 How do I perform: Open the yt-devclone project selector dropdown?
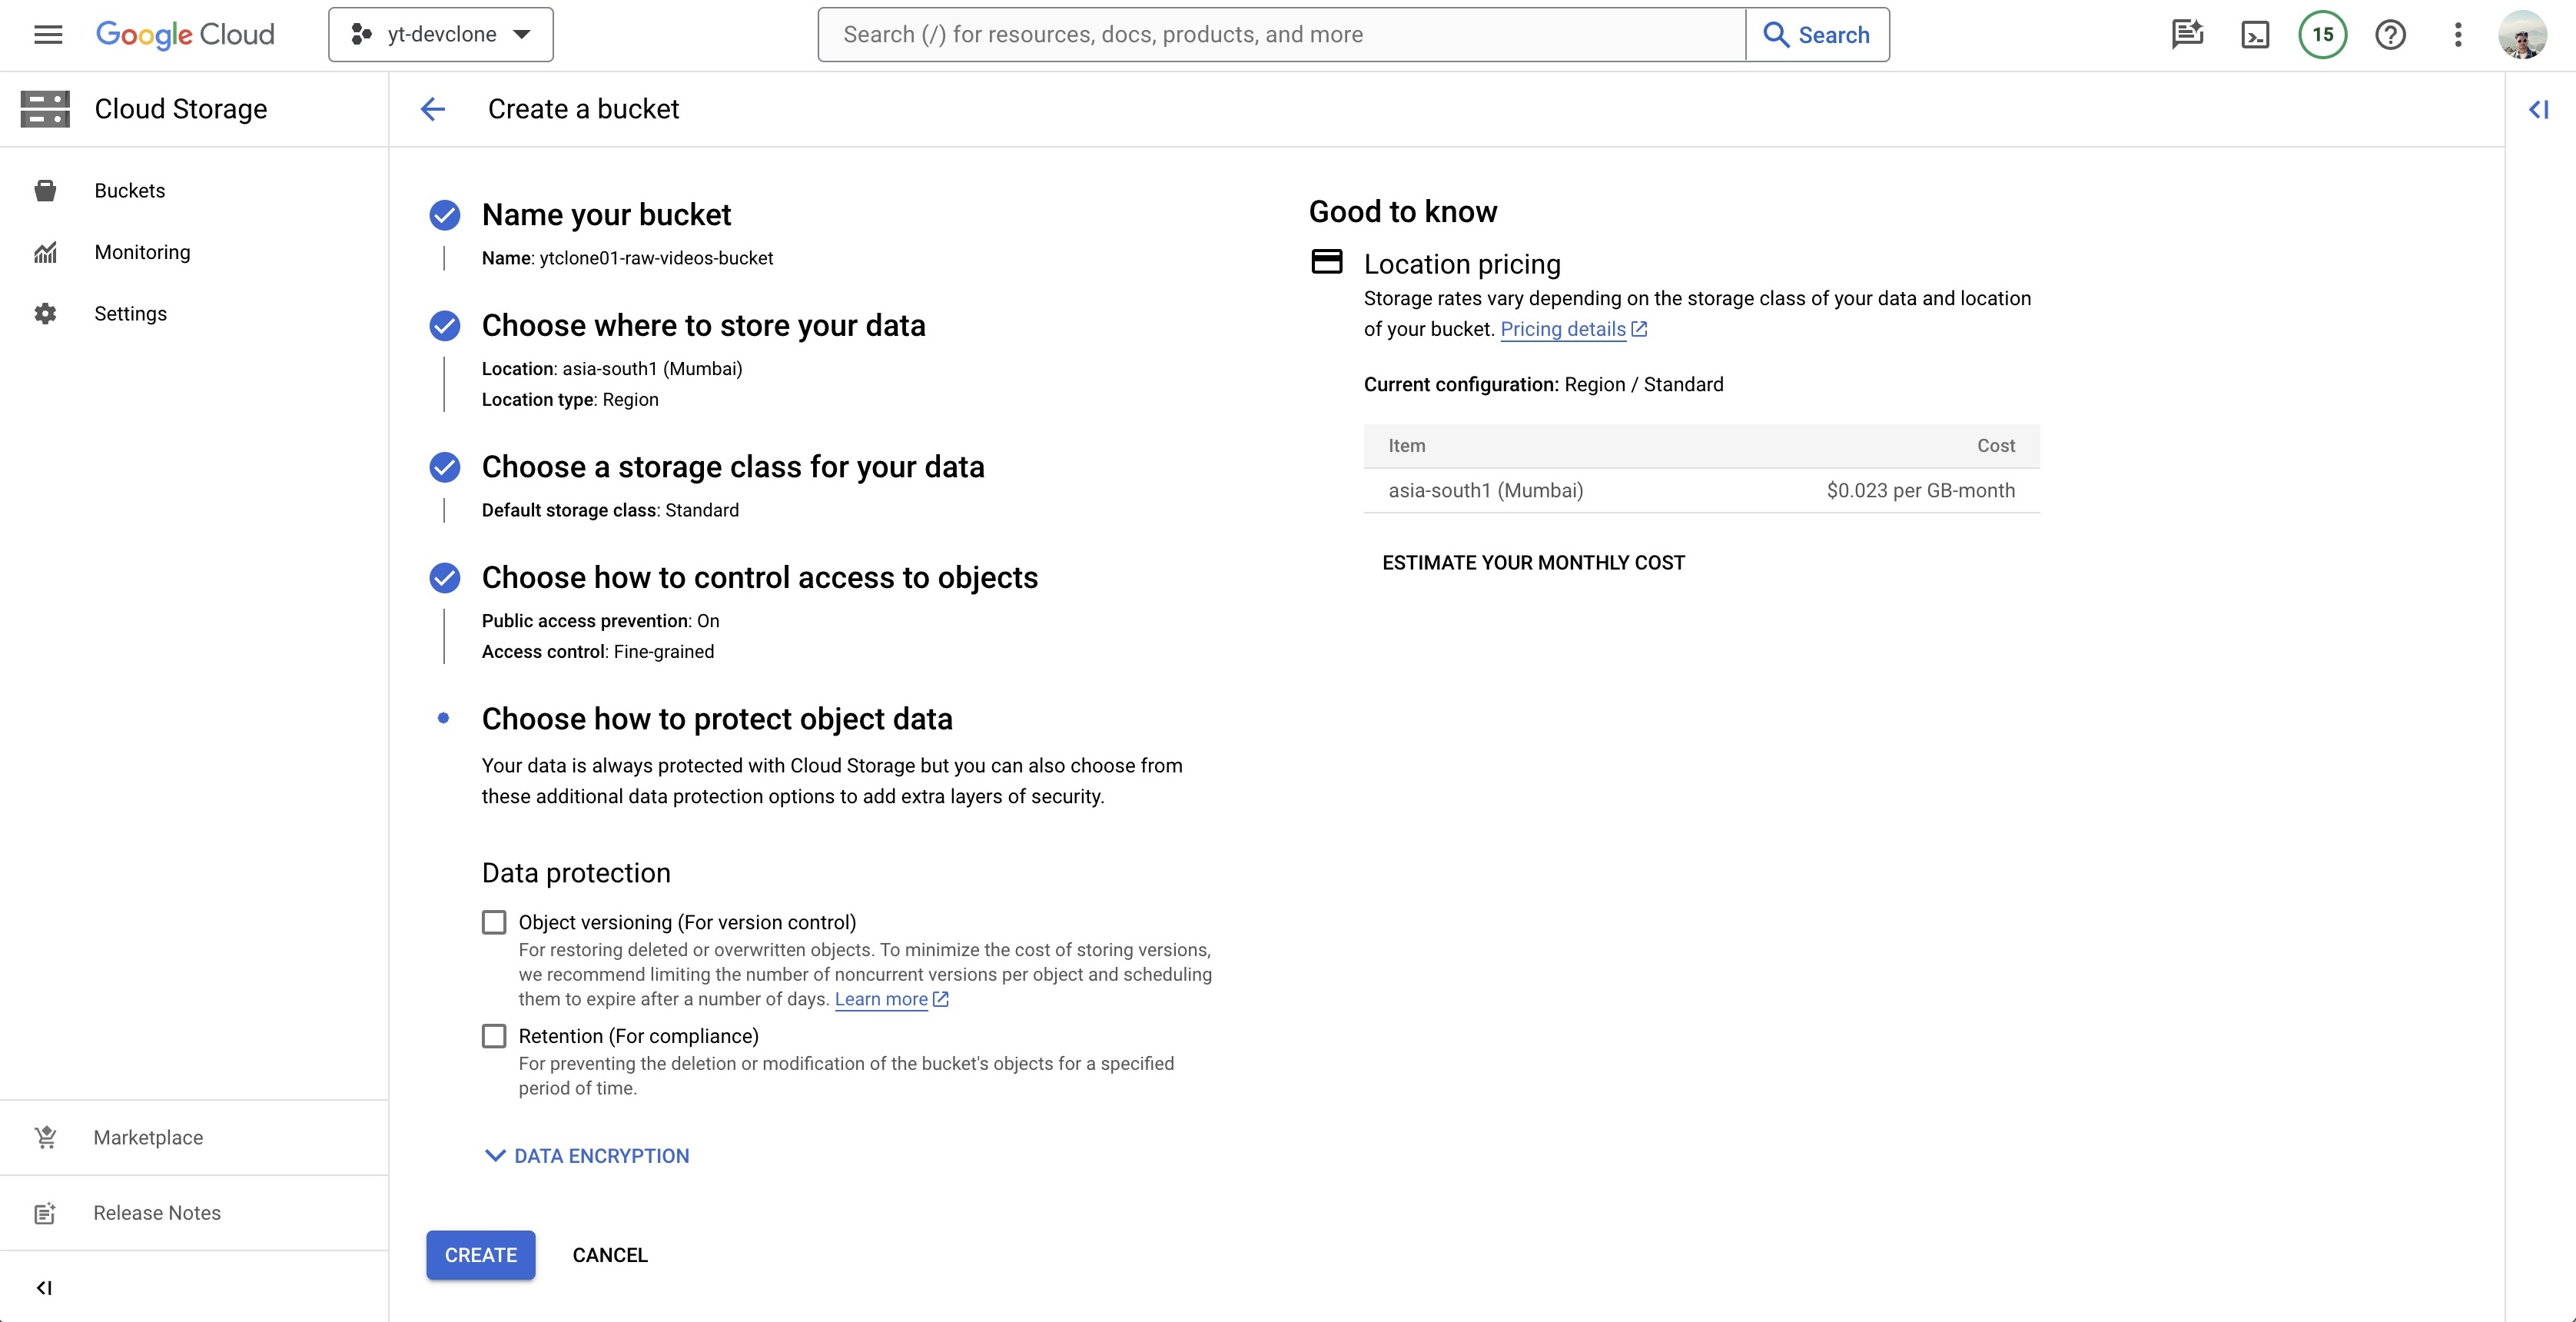coord(441,35)
